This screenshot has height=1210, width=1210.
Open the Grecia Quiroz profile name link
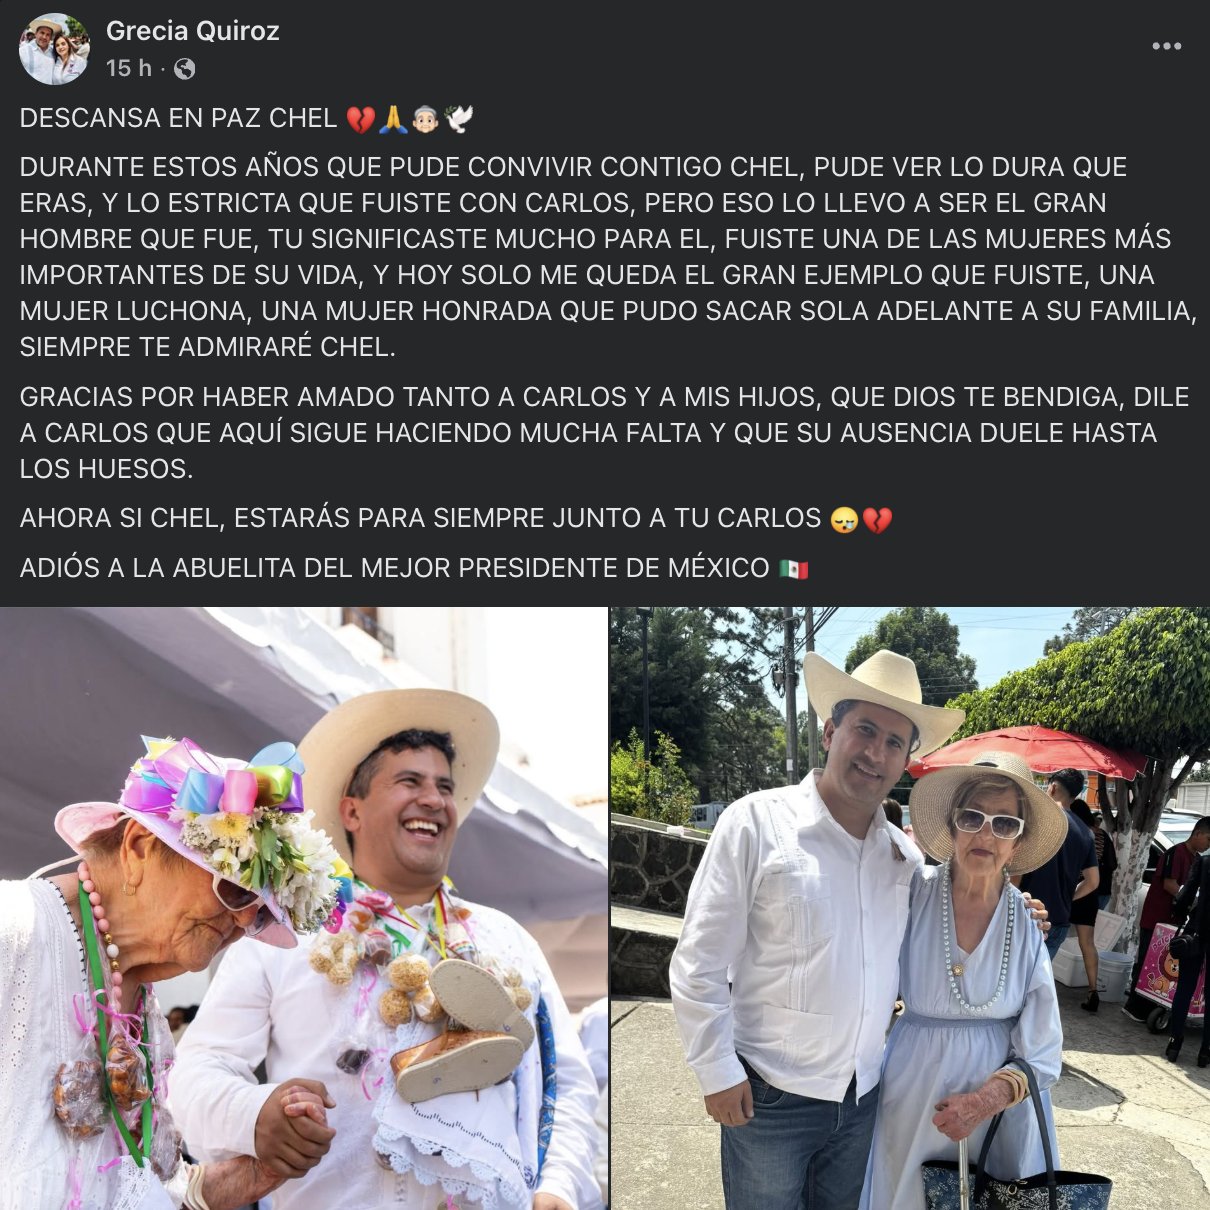193,31
